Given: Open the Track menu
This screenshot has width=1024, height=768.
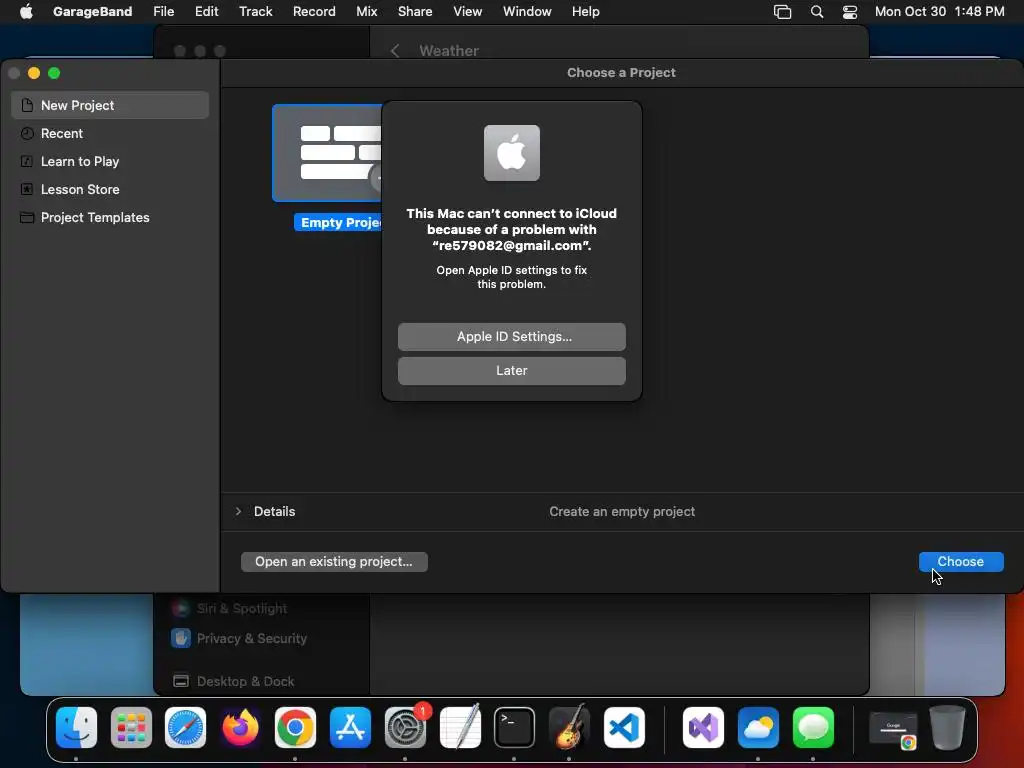Looking at the screenshot, I should (255, 11).
